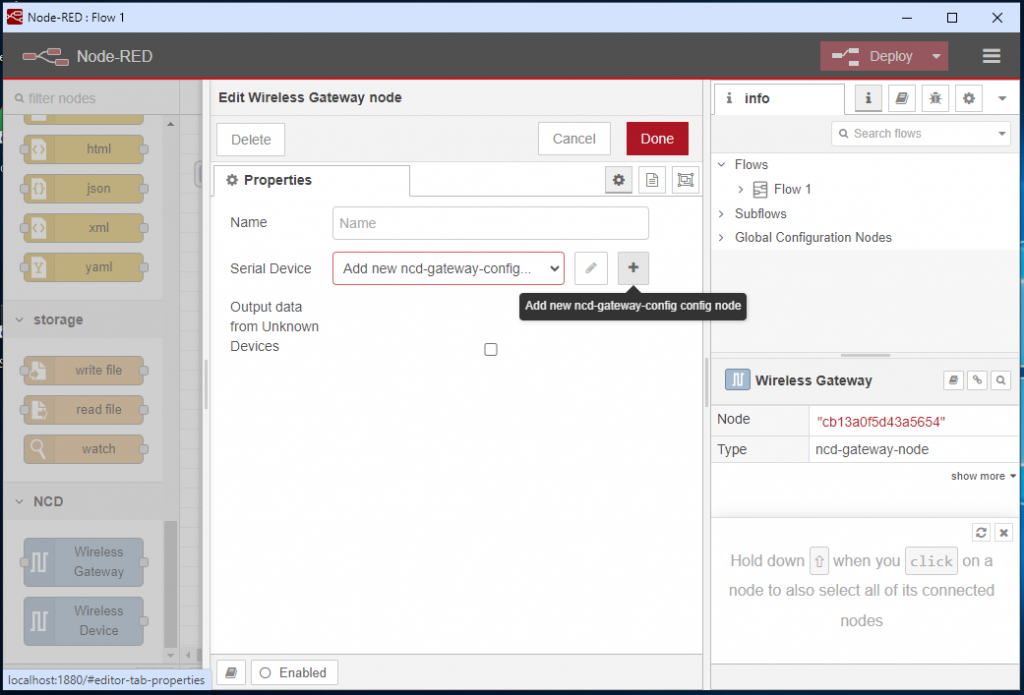Viewport: 1024px width, 695px height.
Task: Click the plus icon to add gateway config
Action: pyautogui.click(x=633, y=268)
